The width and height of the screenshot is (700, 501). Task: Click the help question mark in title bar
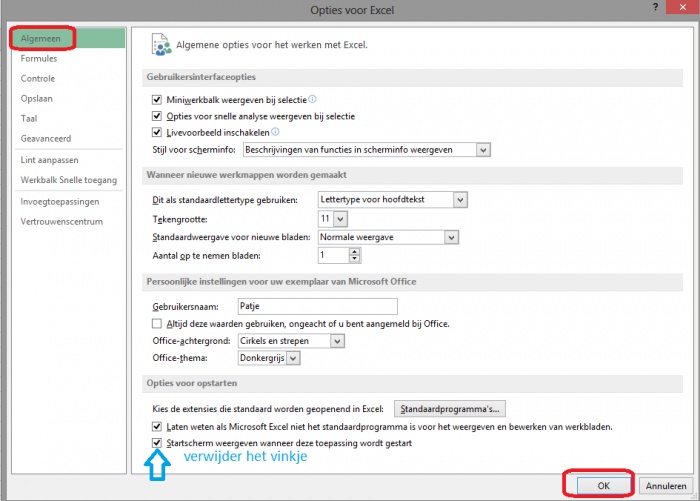click(x=655, y=7)
